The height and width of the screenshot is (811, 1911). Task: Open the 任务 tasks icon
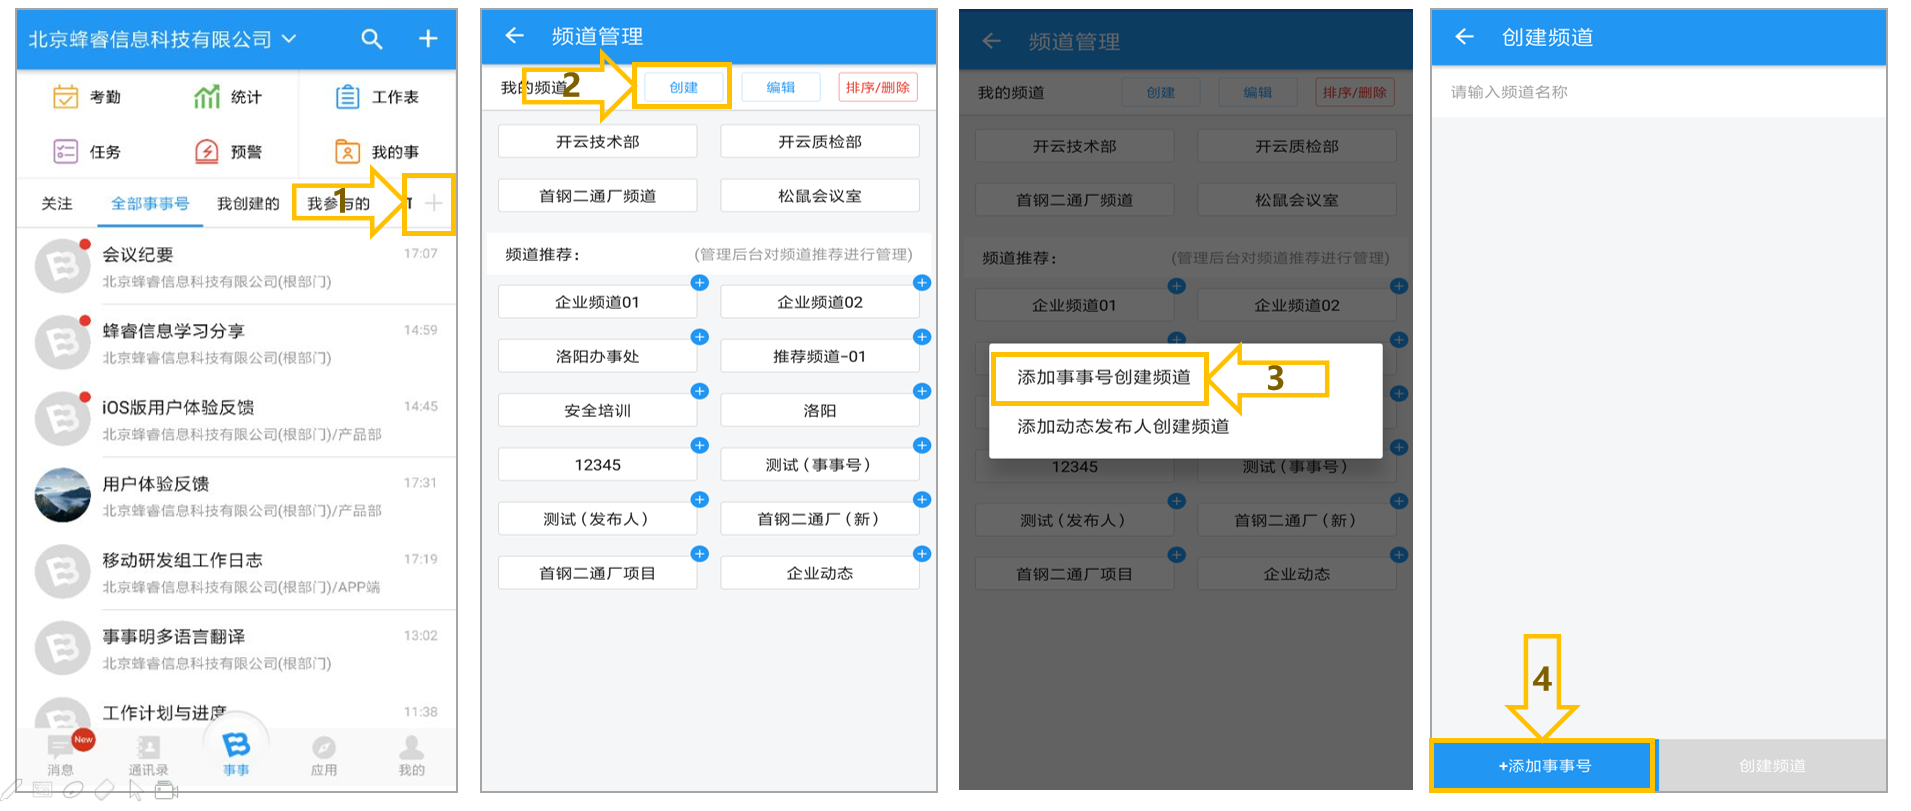pyautogui.click(x=66, y=152)
